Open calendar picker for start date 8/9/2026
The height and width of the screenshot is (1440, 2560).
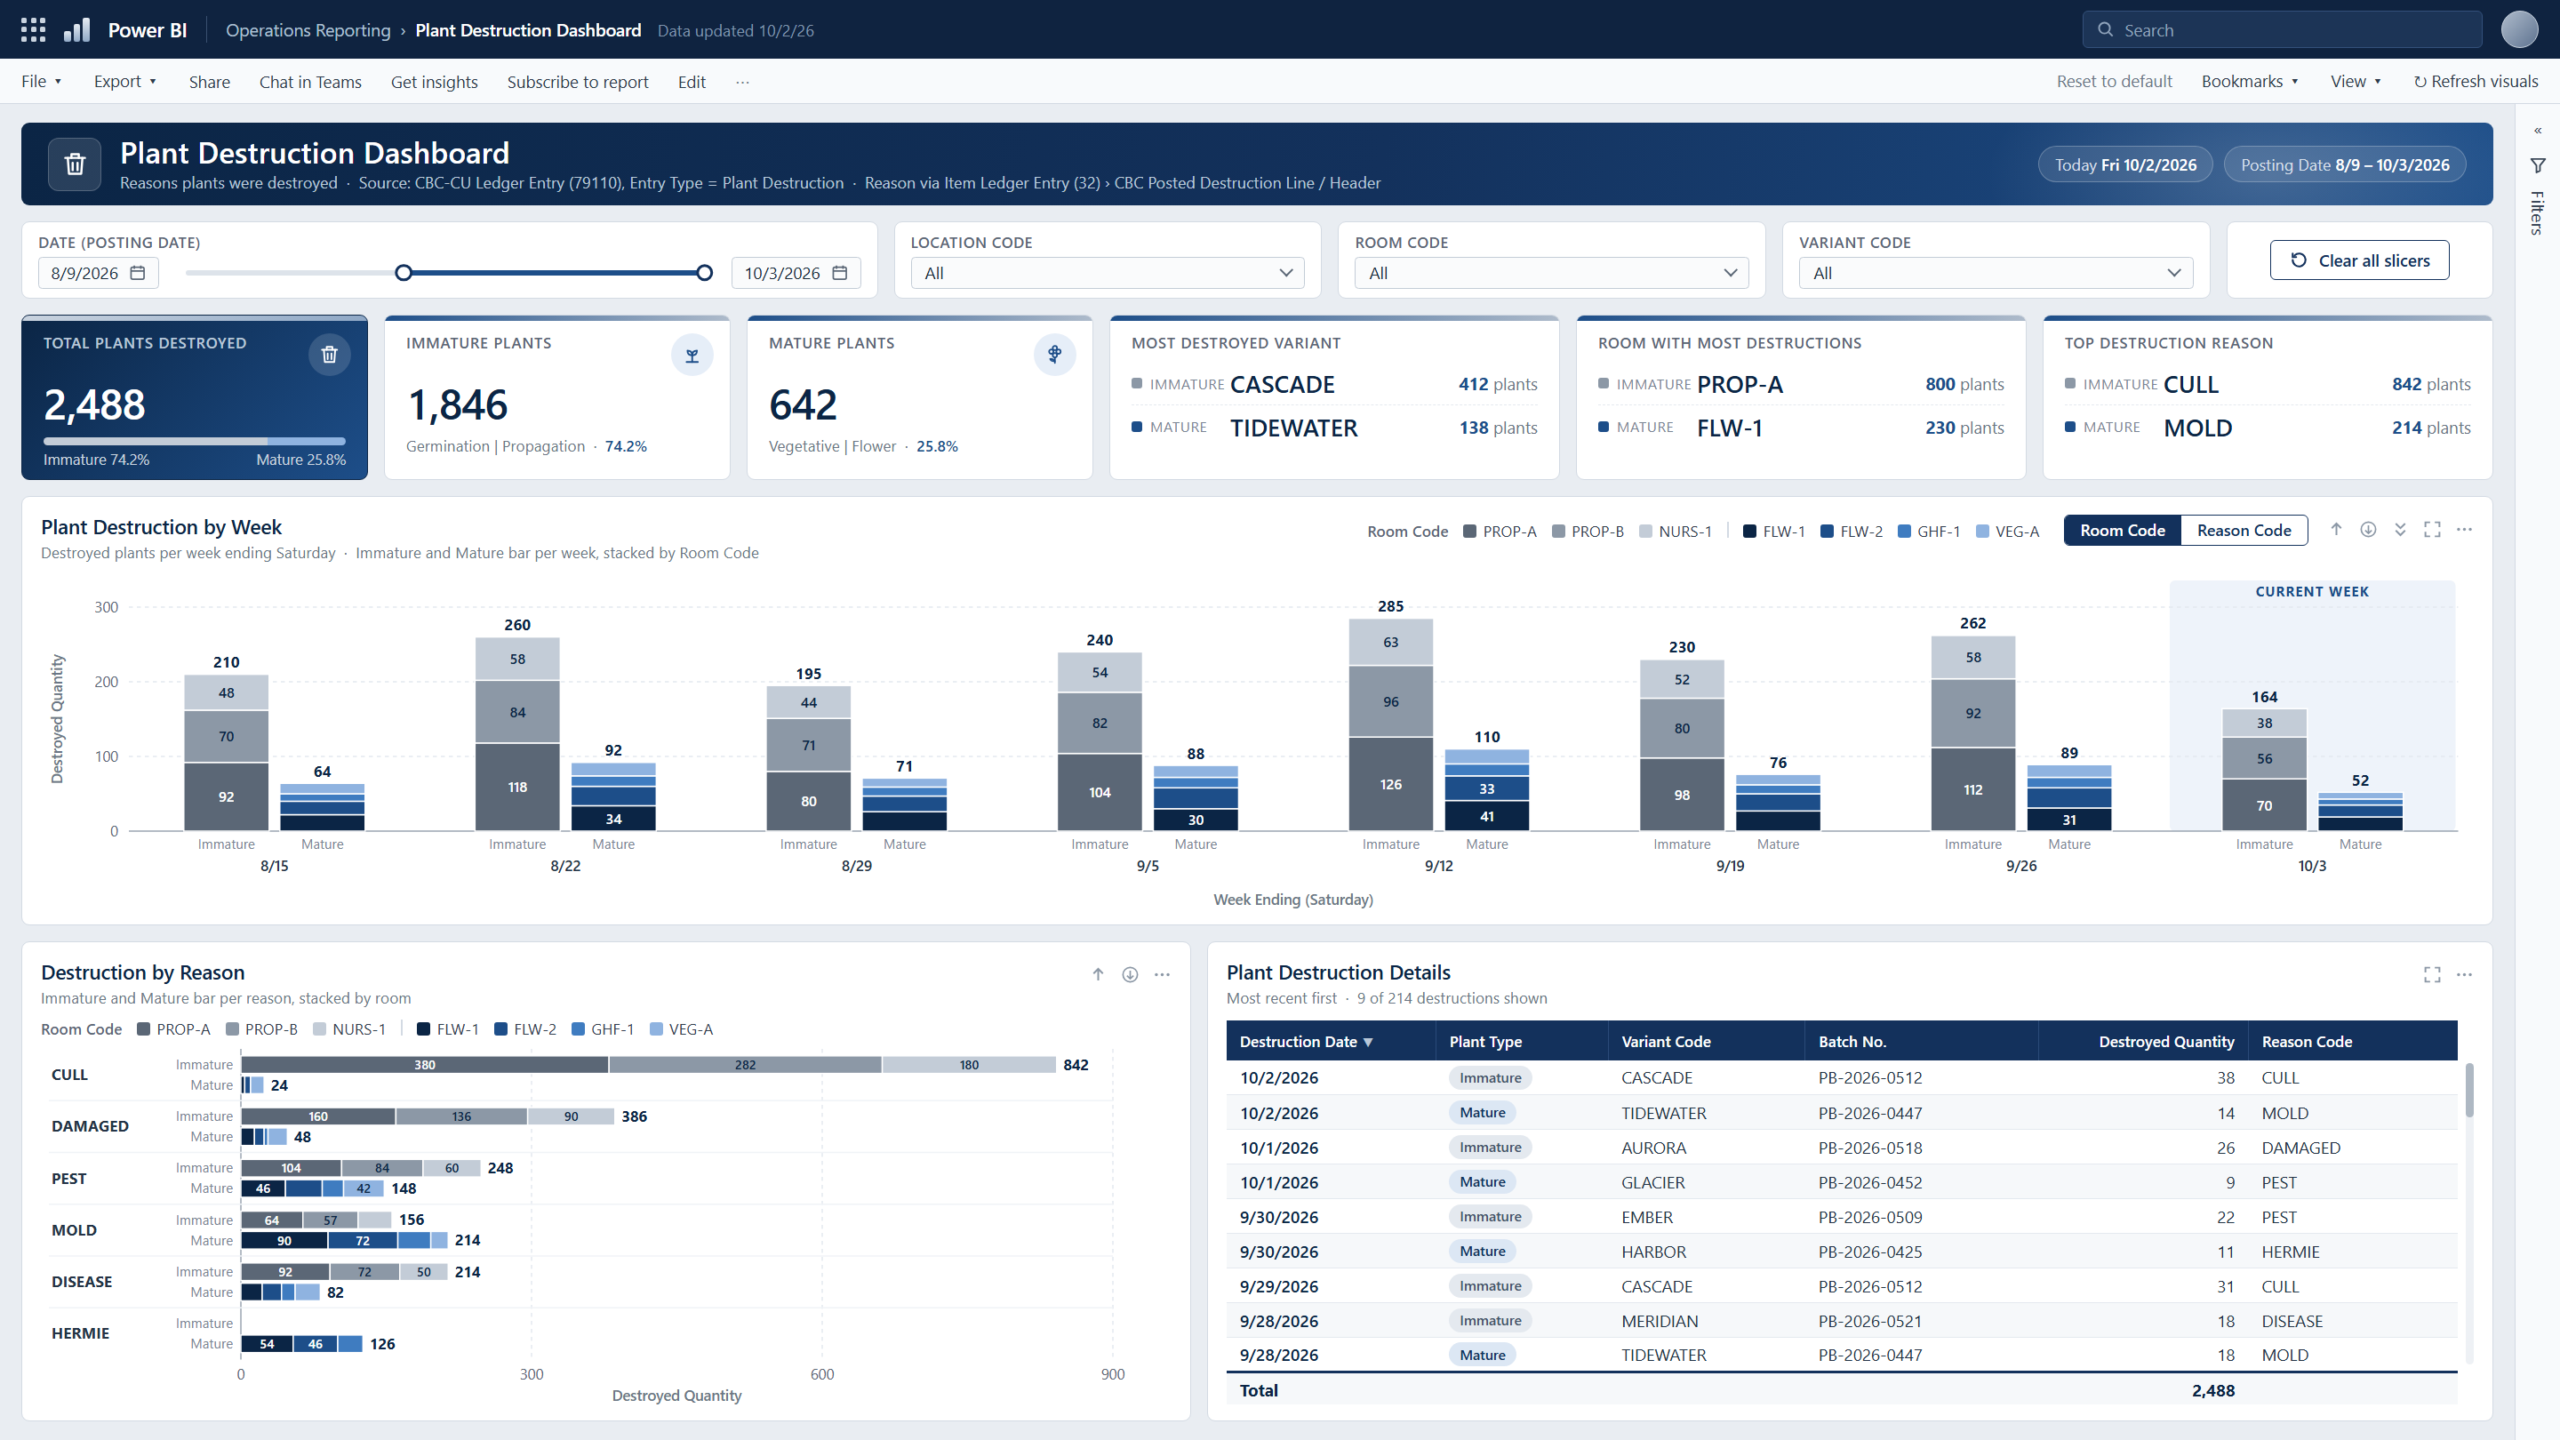[x=138, y=273]
